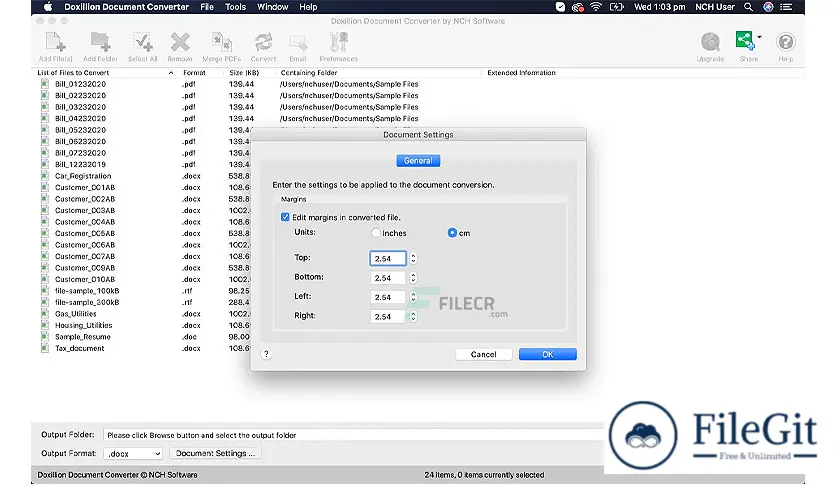This screenshot has height=484, width=836.
Task: Click the Left margin input field
Action: point(388,297)
